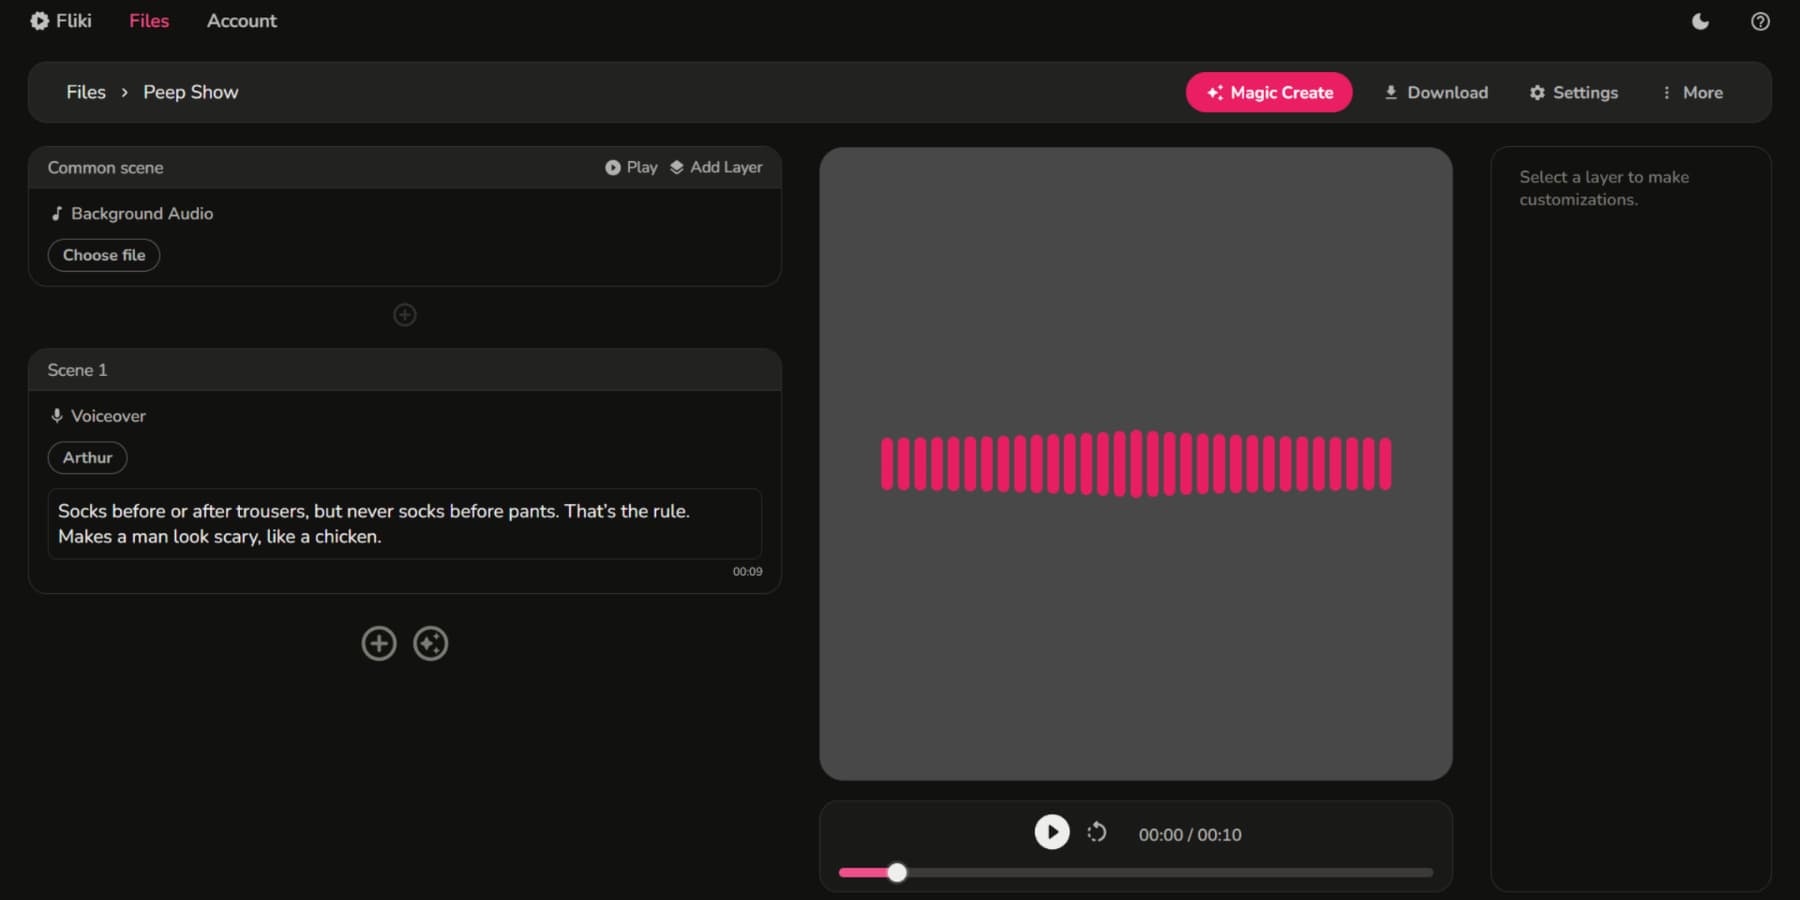Open dark mode with the moon icon
The width and height of the screenshot is (1800, 900).
[x=1700, y=21]
